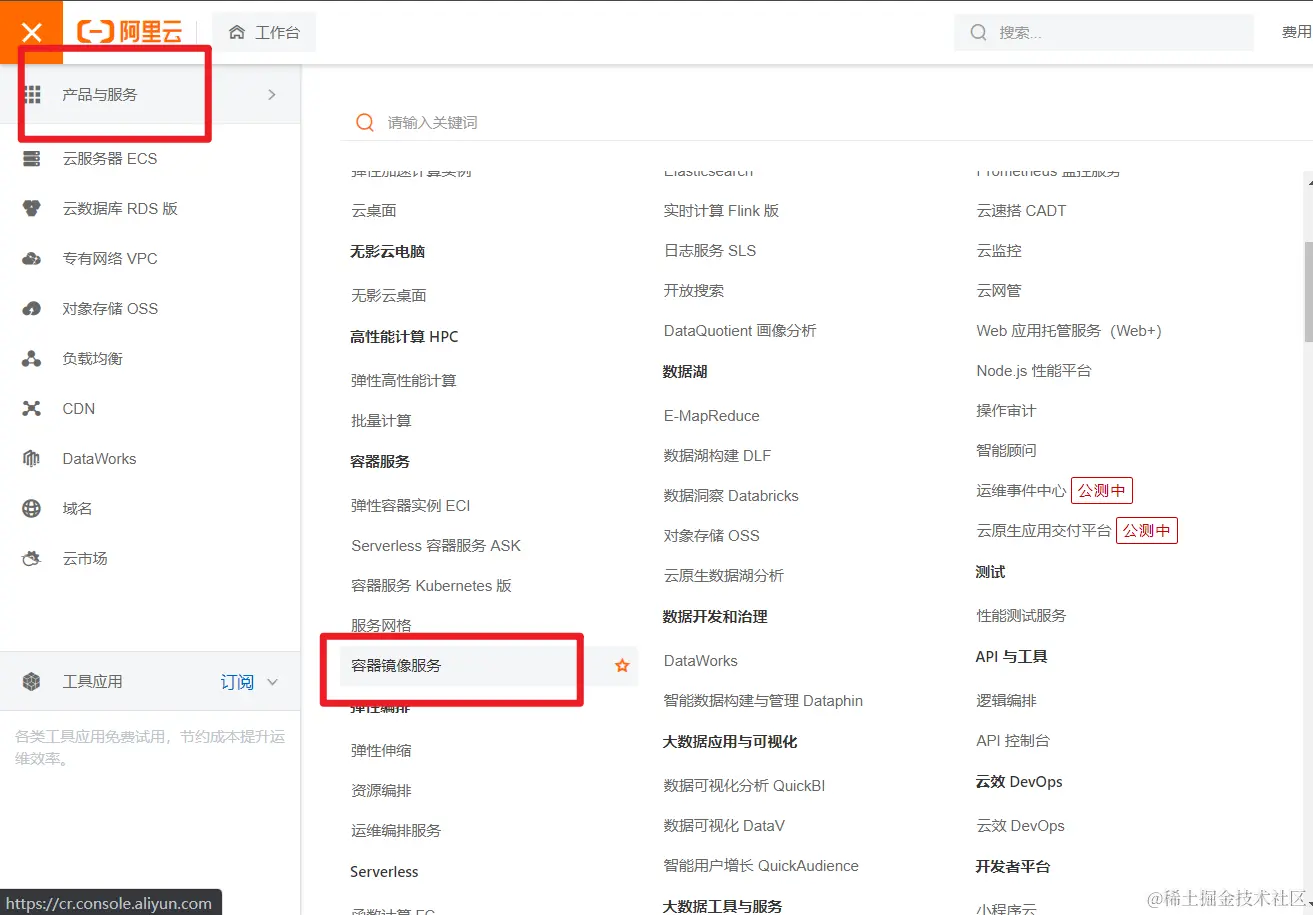
Task: Collapse the 工具应用 section chevron
Action: 273,682
